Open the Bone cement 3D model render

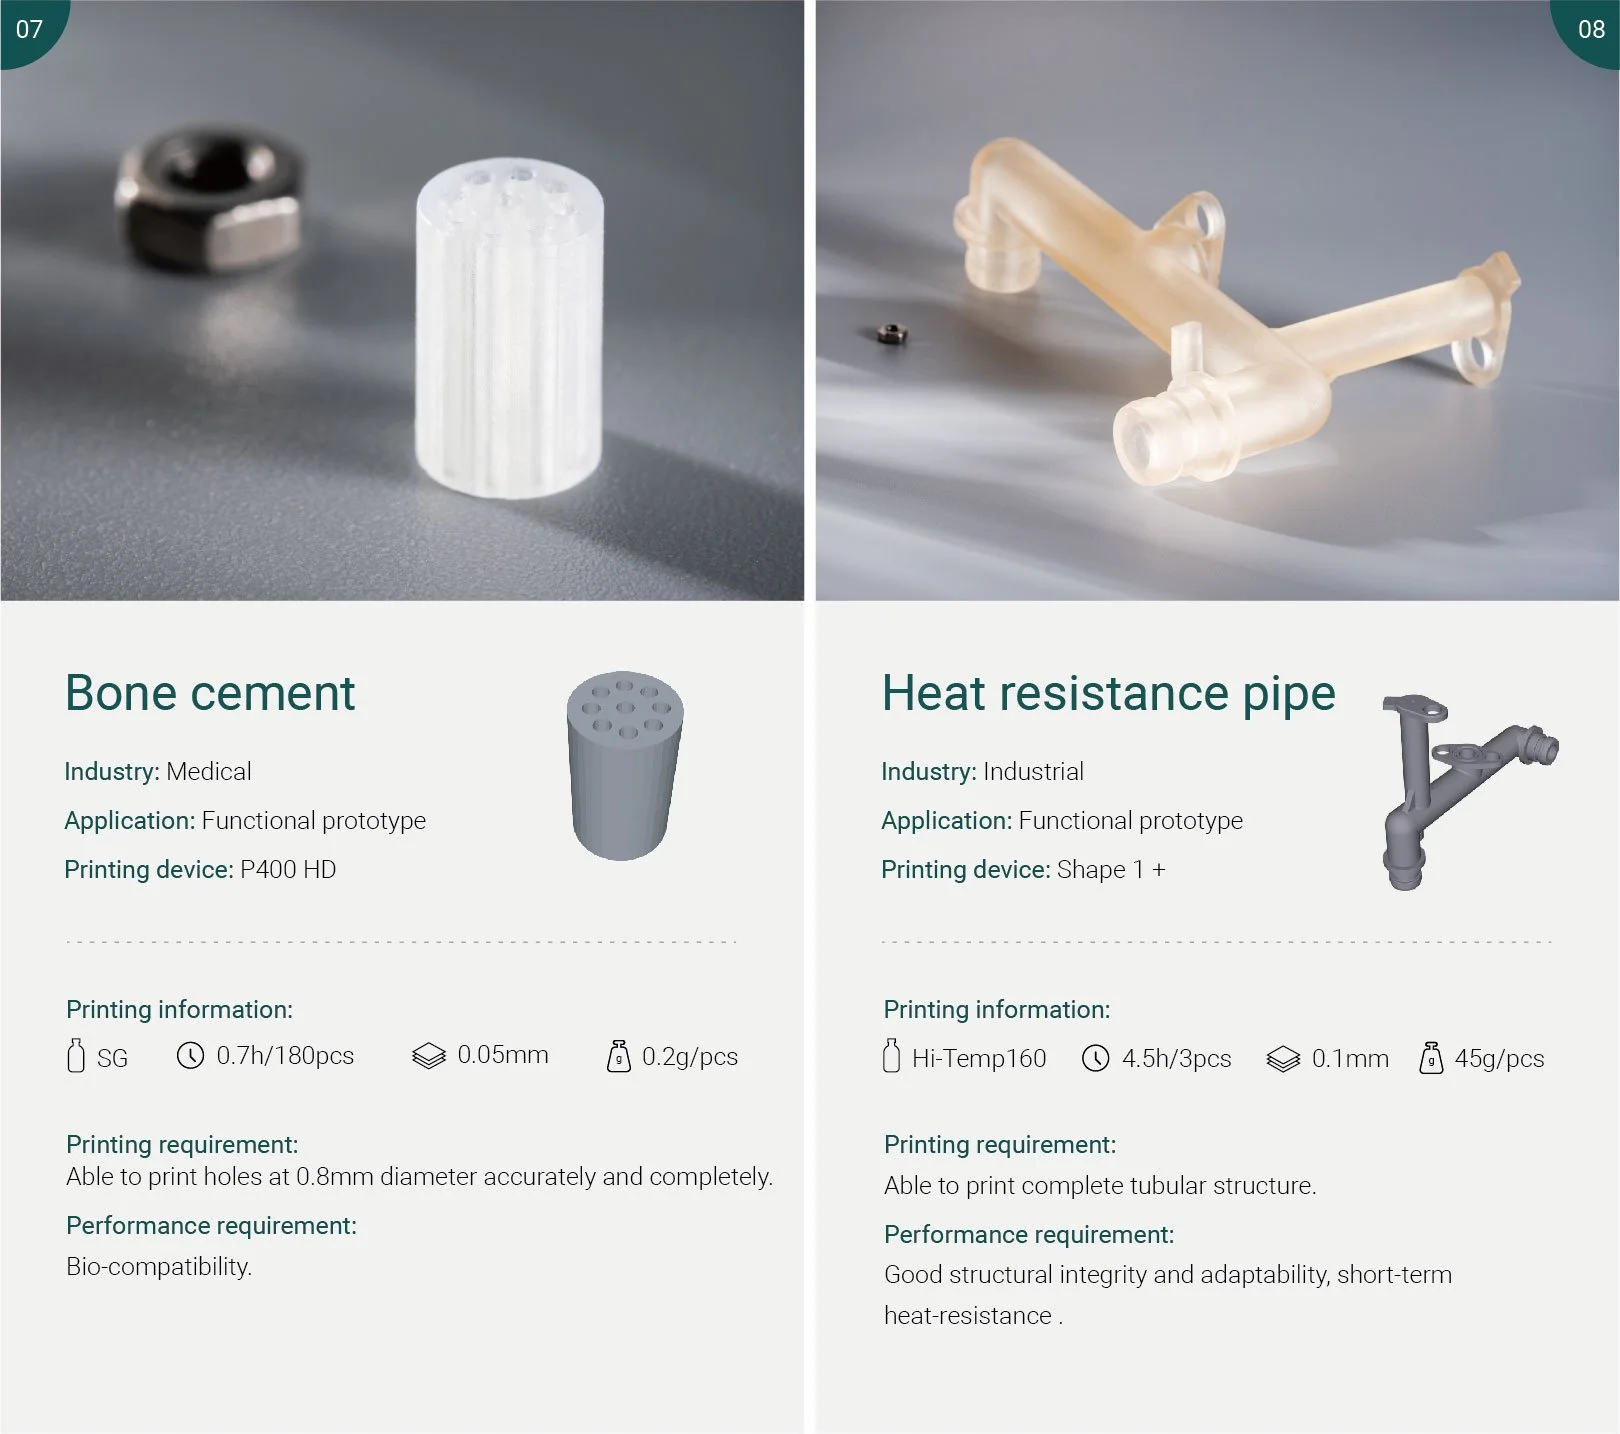[x=625, y=766]
